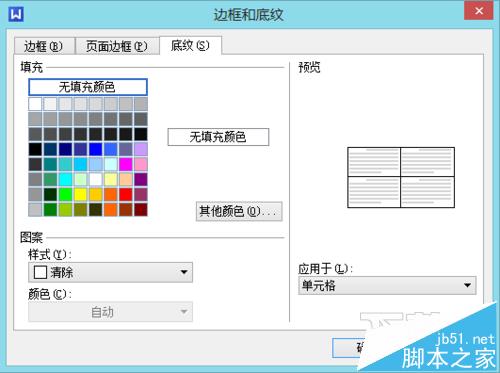Choose the slate purple-gray swatch
The height and width of the screenshot is (373, 500).
(126, 149)
